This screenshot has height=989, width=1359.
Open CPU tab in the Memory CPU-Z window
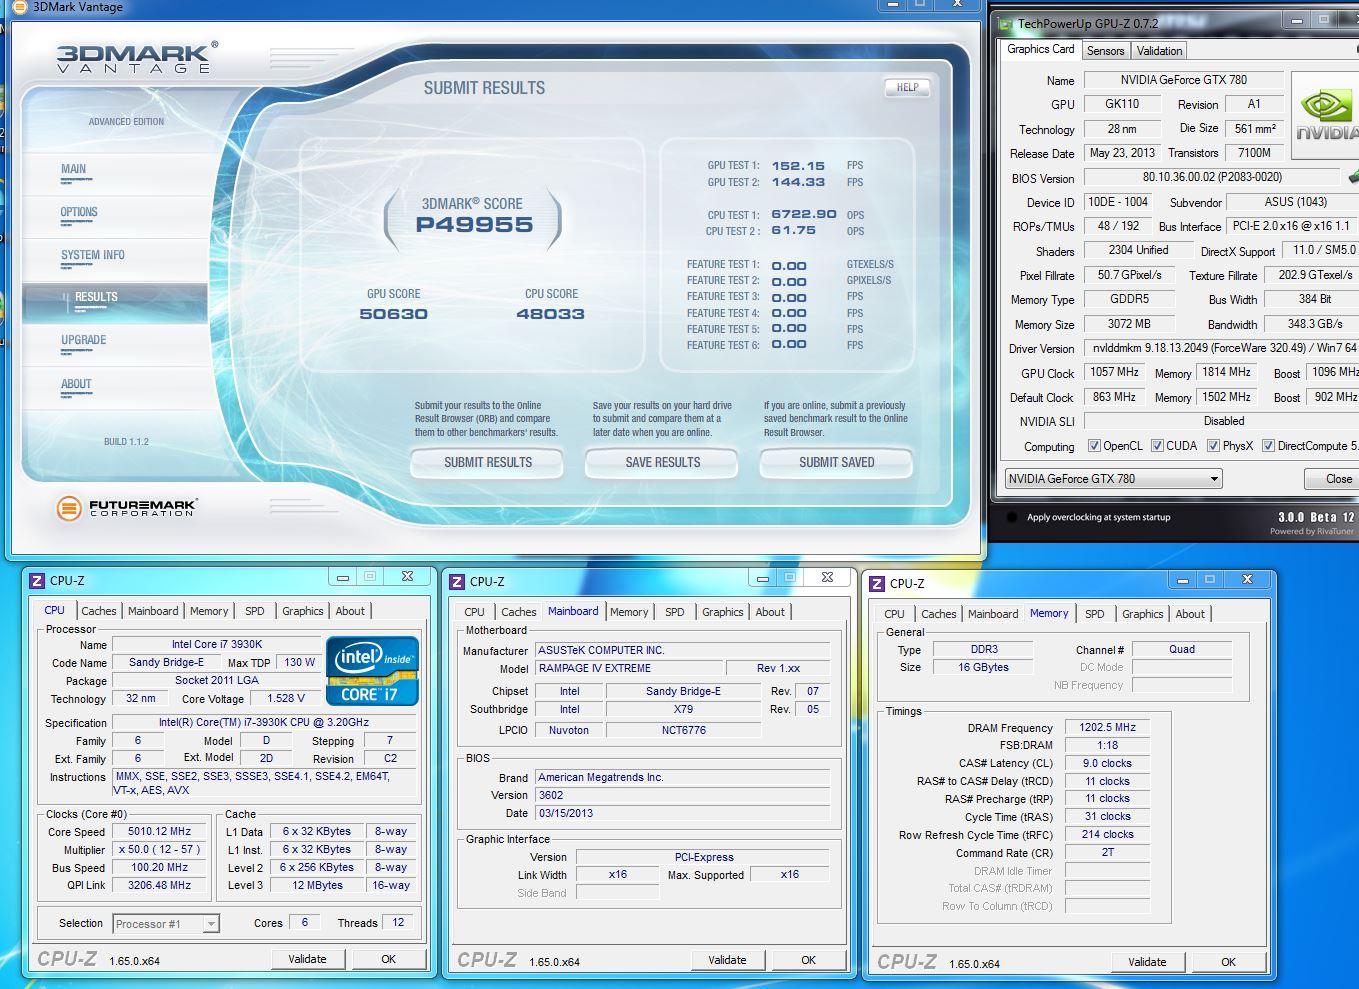[894, 614]
